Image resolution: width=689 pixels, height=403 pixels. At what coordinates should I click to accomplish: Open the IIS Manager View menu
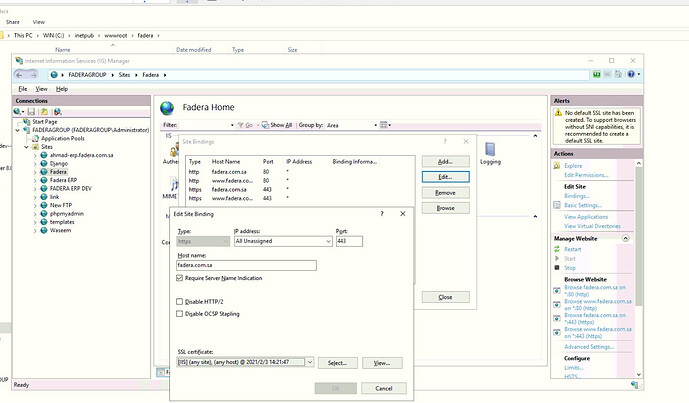pos(41,89)
